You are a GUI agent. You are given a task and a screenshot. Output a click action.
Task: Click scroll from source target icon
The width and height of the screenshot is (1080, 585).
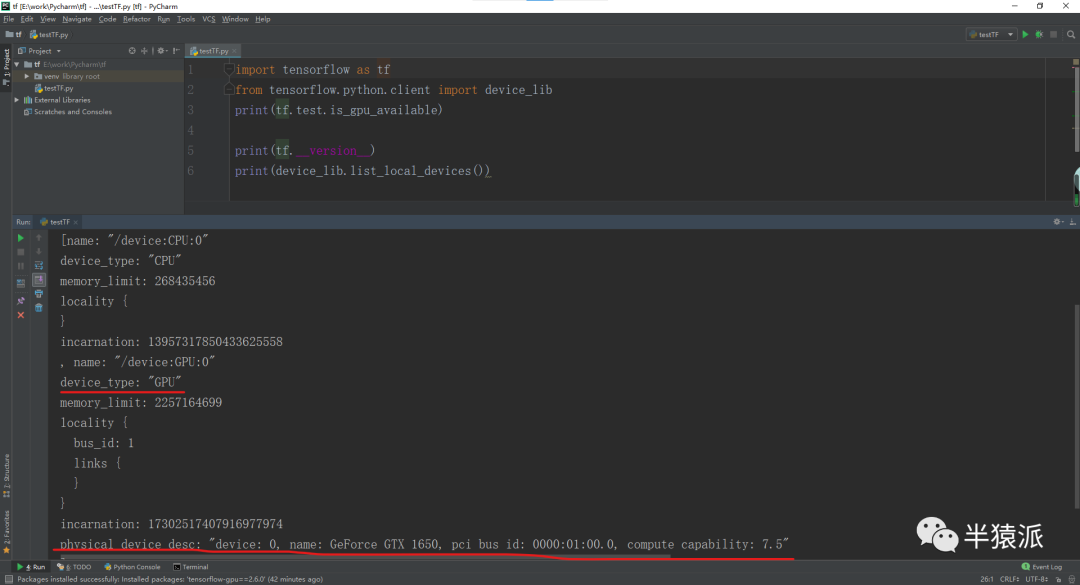click(x=132, y=51)
